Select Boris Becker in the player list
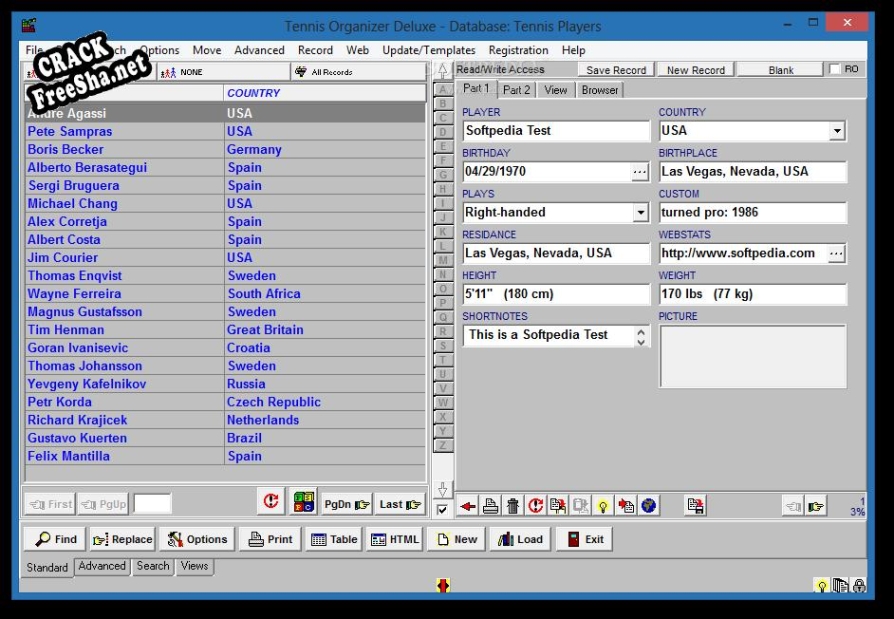Image resolution: width=894 pixels, height=619 pixels. click(x=66, y=149)
